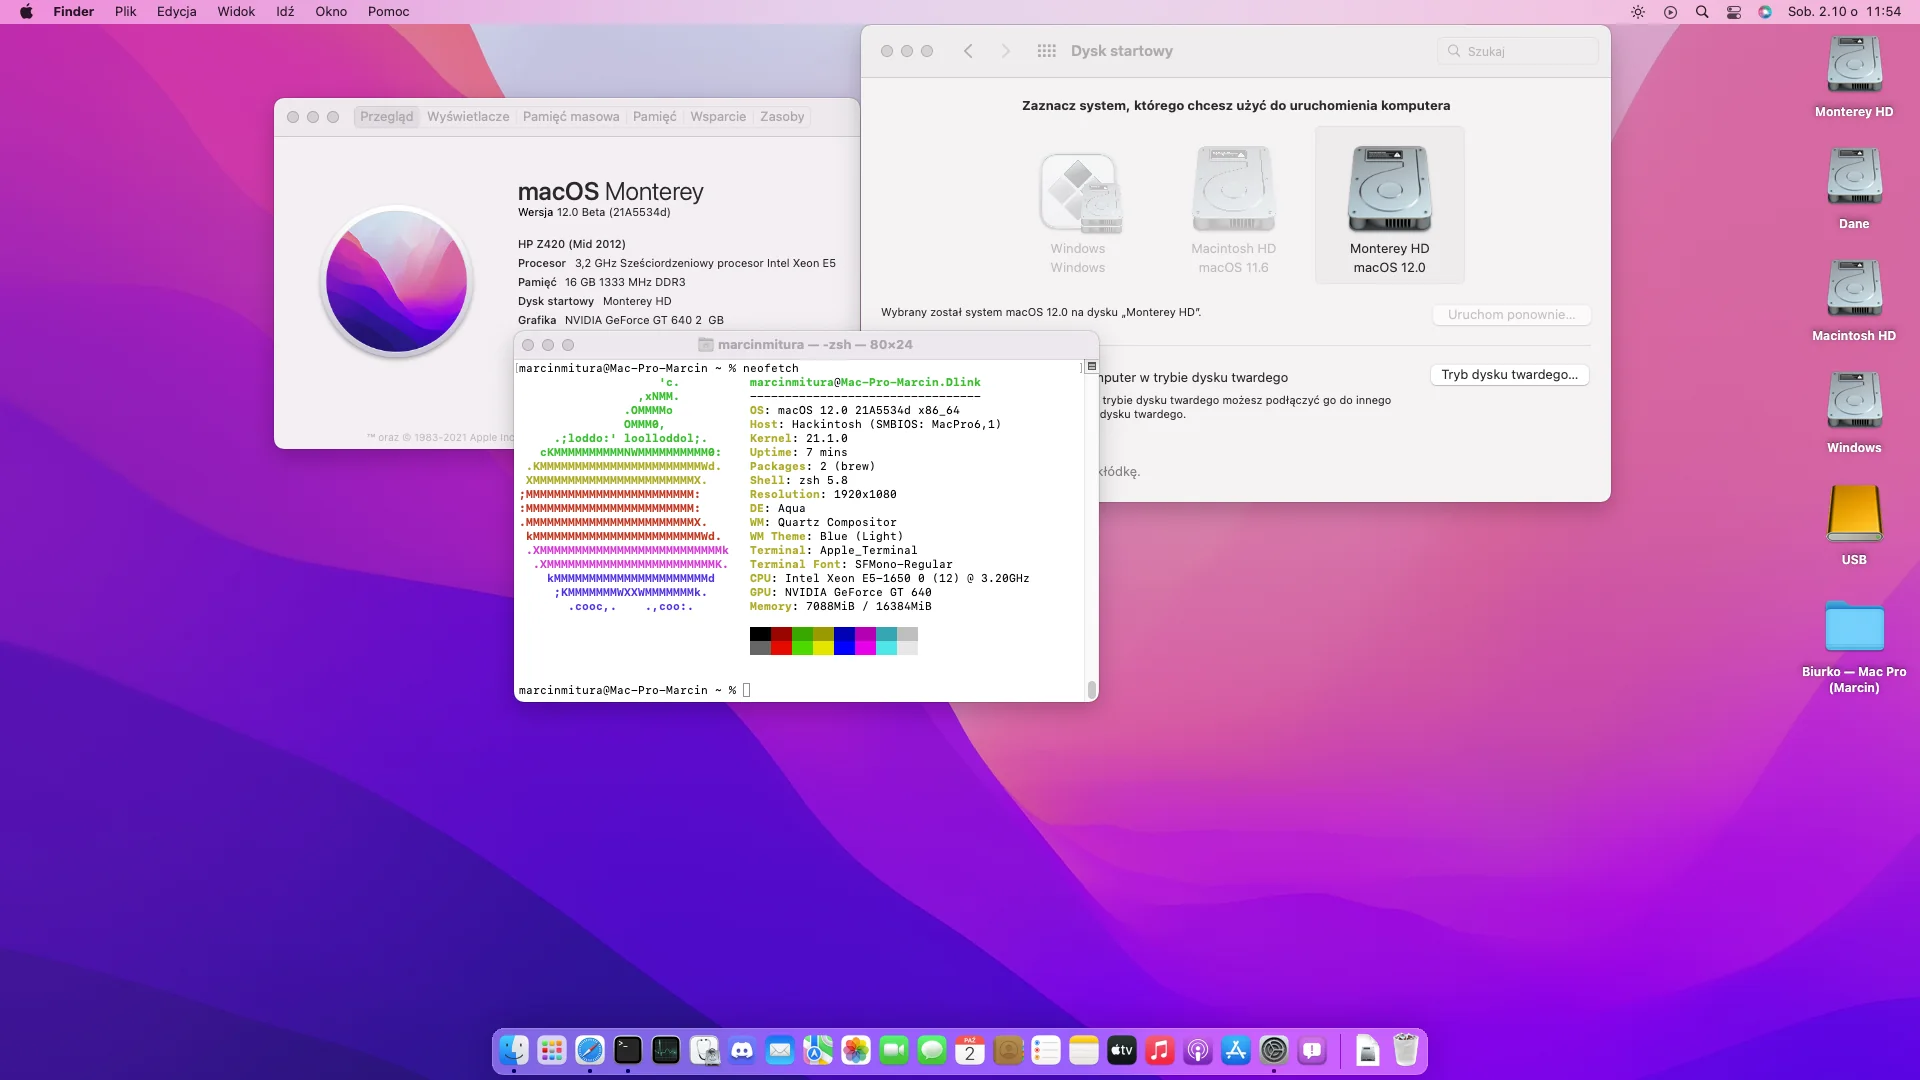The height and width of the screenshot is (1080, 1920).
Task: Open Photos from the Dock
Action: click(x=856, y=1050)
